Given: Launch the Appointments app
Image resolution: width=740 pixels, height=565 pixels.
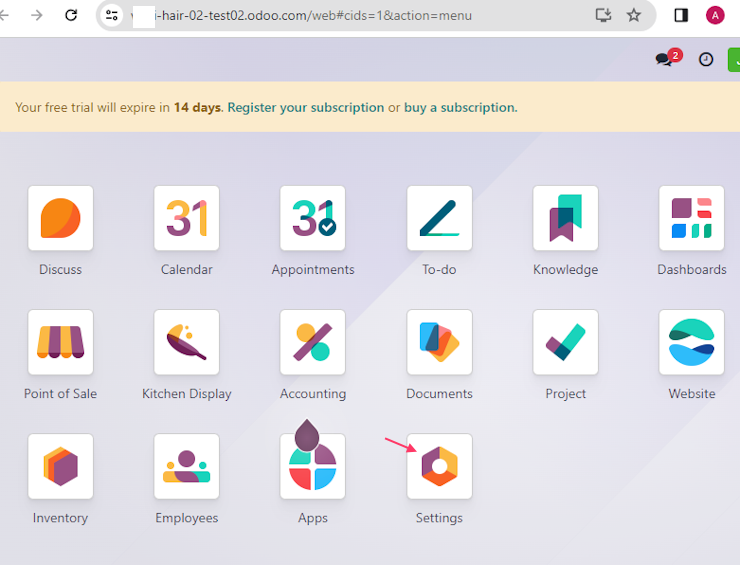Looking at the screenshot, I should pos(312,218).
